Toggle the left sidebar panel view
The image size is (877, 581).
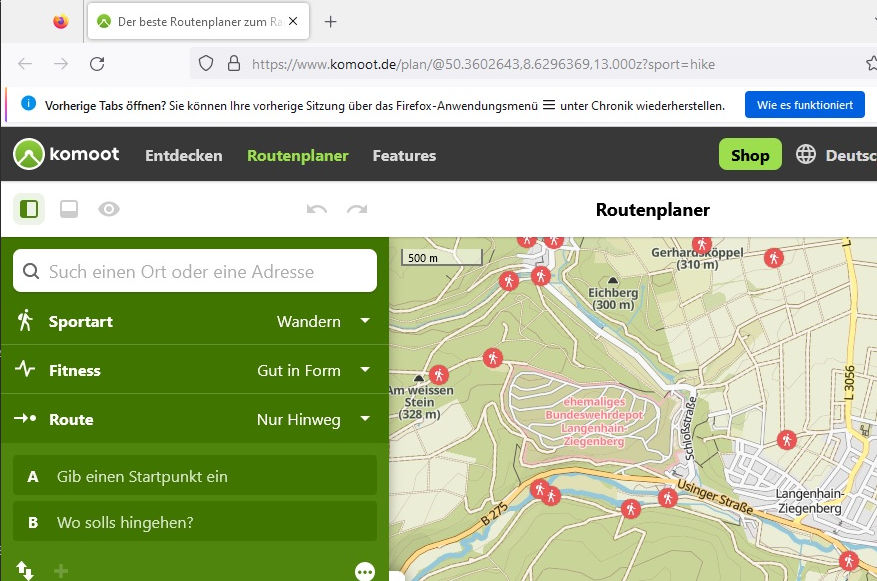tap(29, 209)
